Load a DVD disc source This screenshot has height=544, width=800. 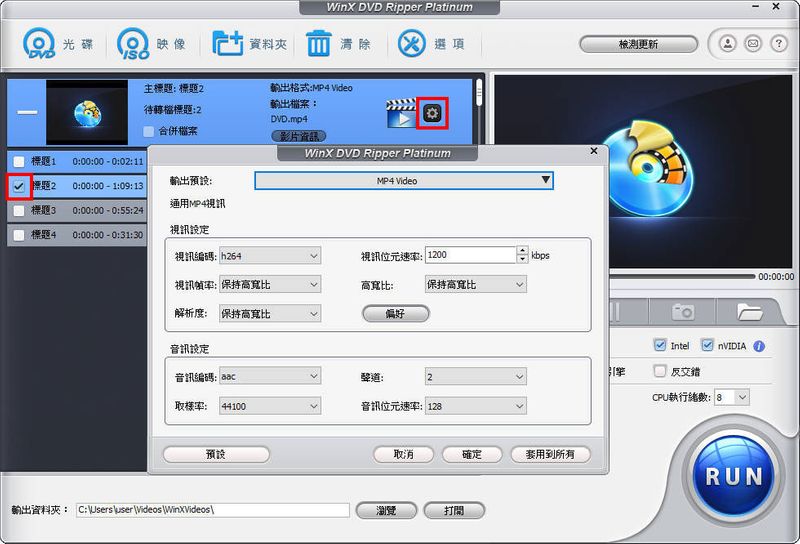pyautogui.click(x=57, y=44)
